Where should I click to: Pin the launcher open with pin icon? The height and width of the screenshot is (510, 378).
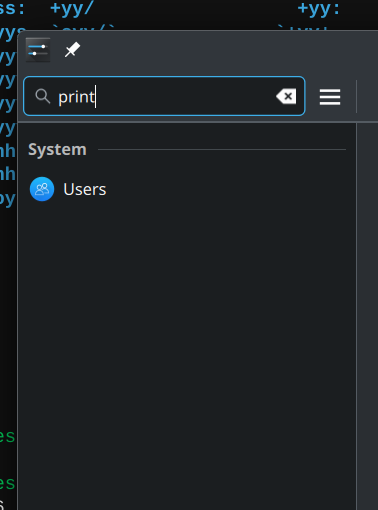click(x=72, y=50)
